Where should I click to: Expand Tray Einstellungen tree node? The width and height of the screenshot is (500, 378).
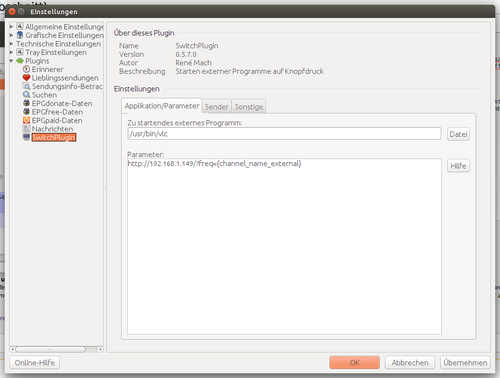tap(11, 52)
